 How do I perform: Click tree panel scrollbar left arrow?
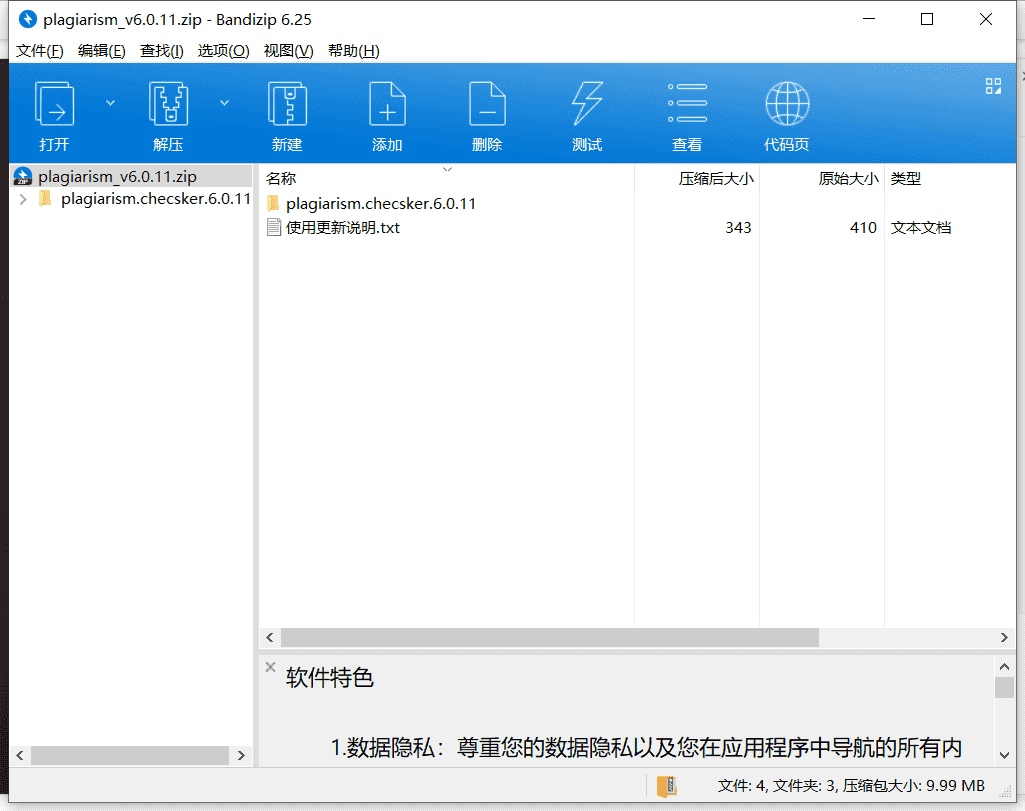[20, 755]
